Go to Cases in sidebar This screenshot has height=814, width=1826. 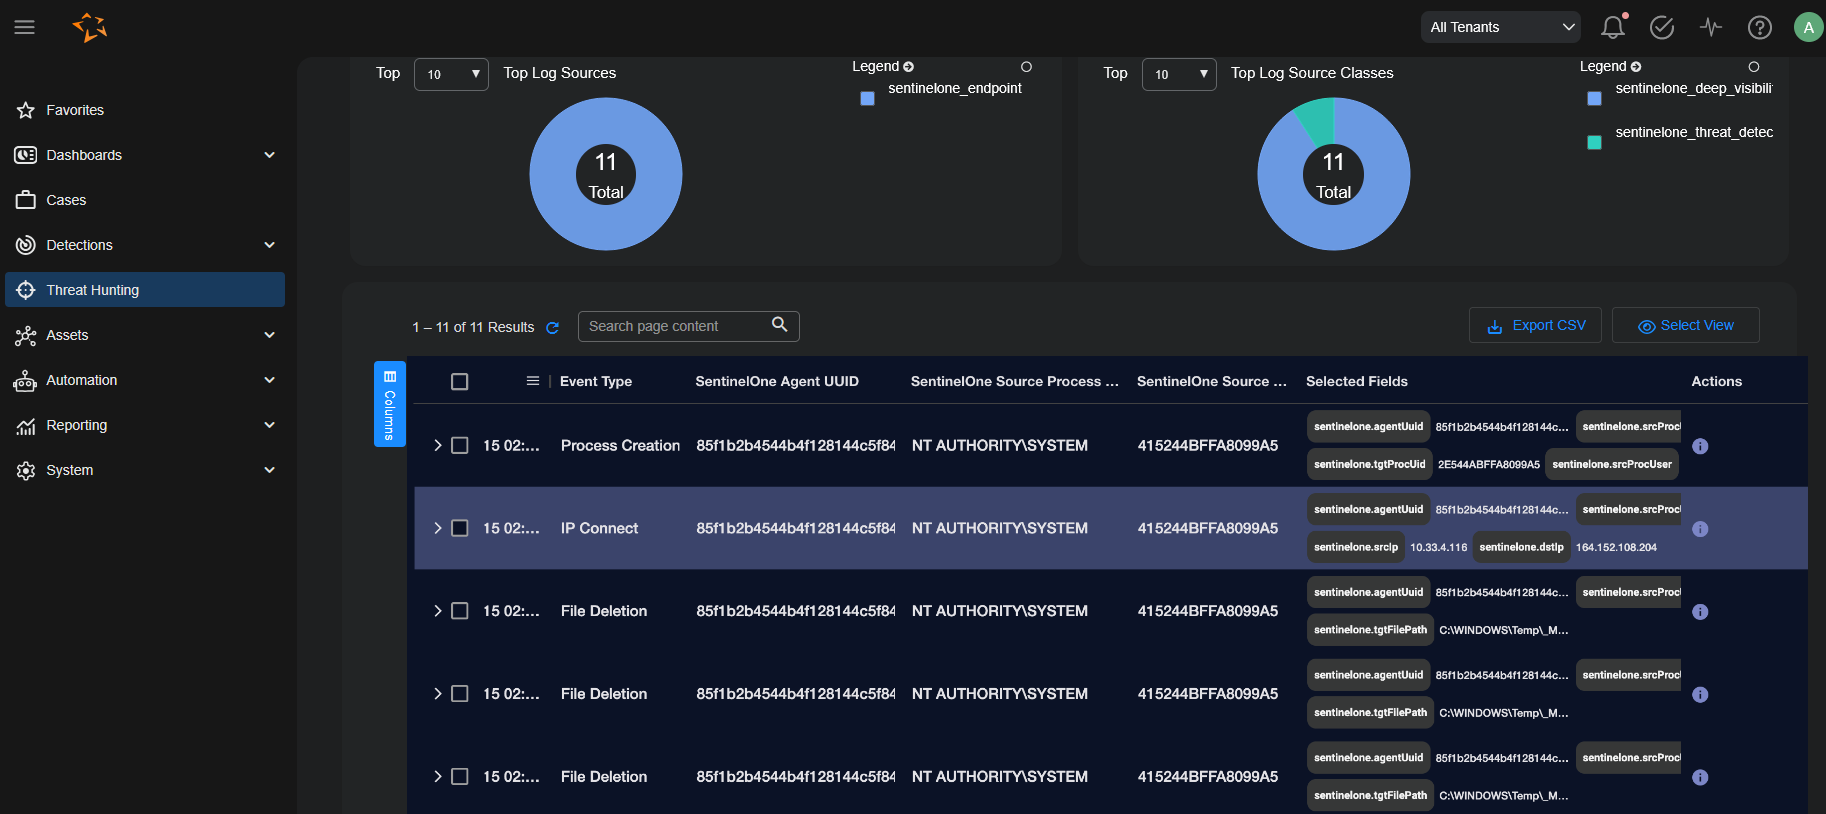click(66, 200)
